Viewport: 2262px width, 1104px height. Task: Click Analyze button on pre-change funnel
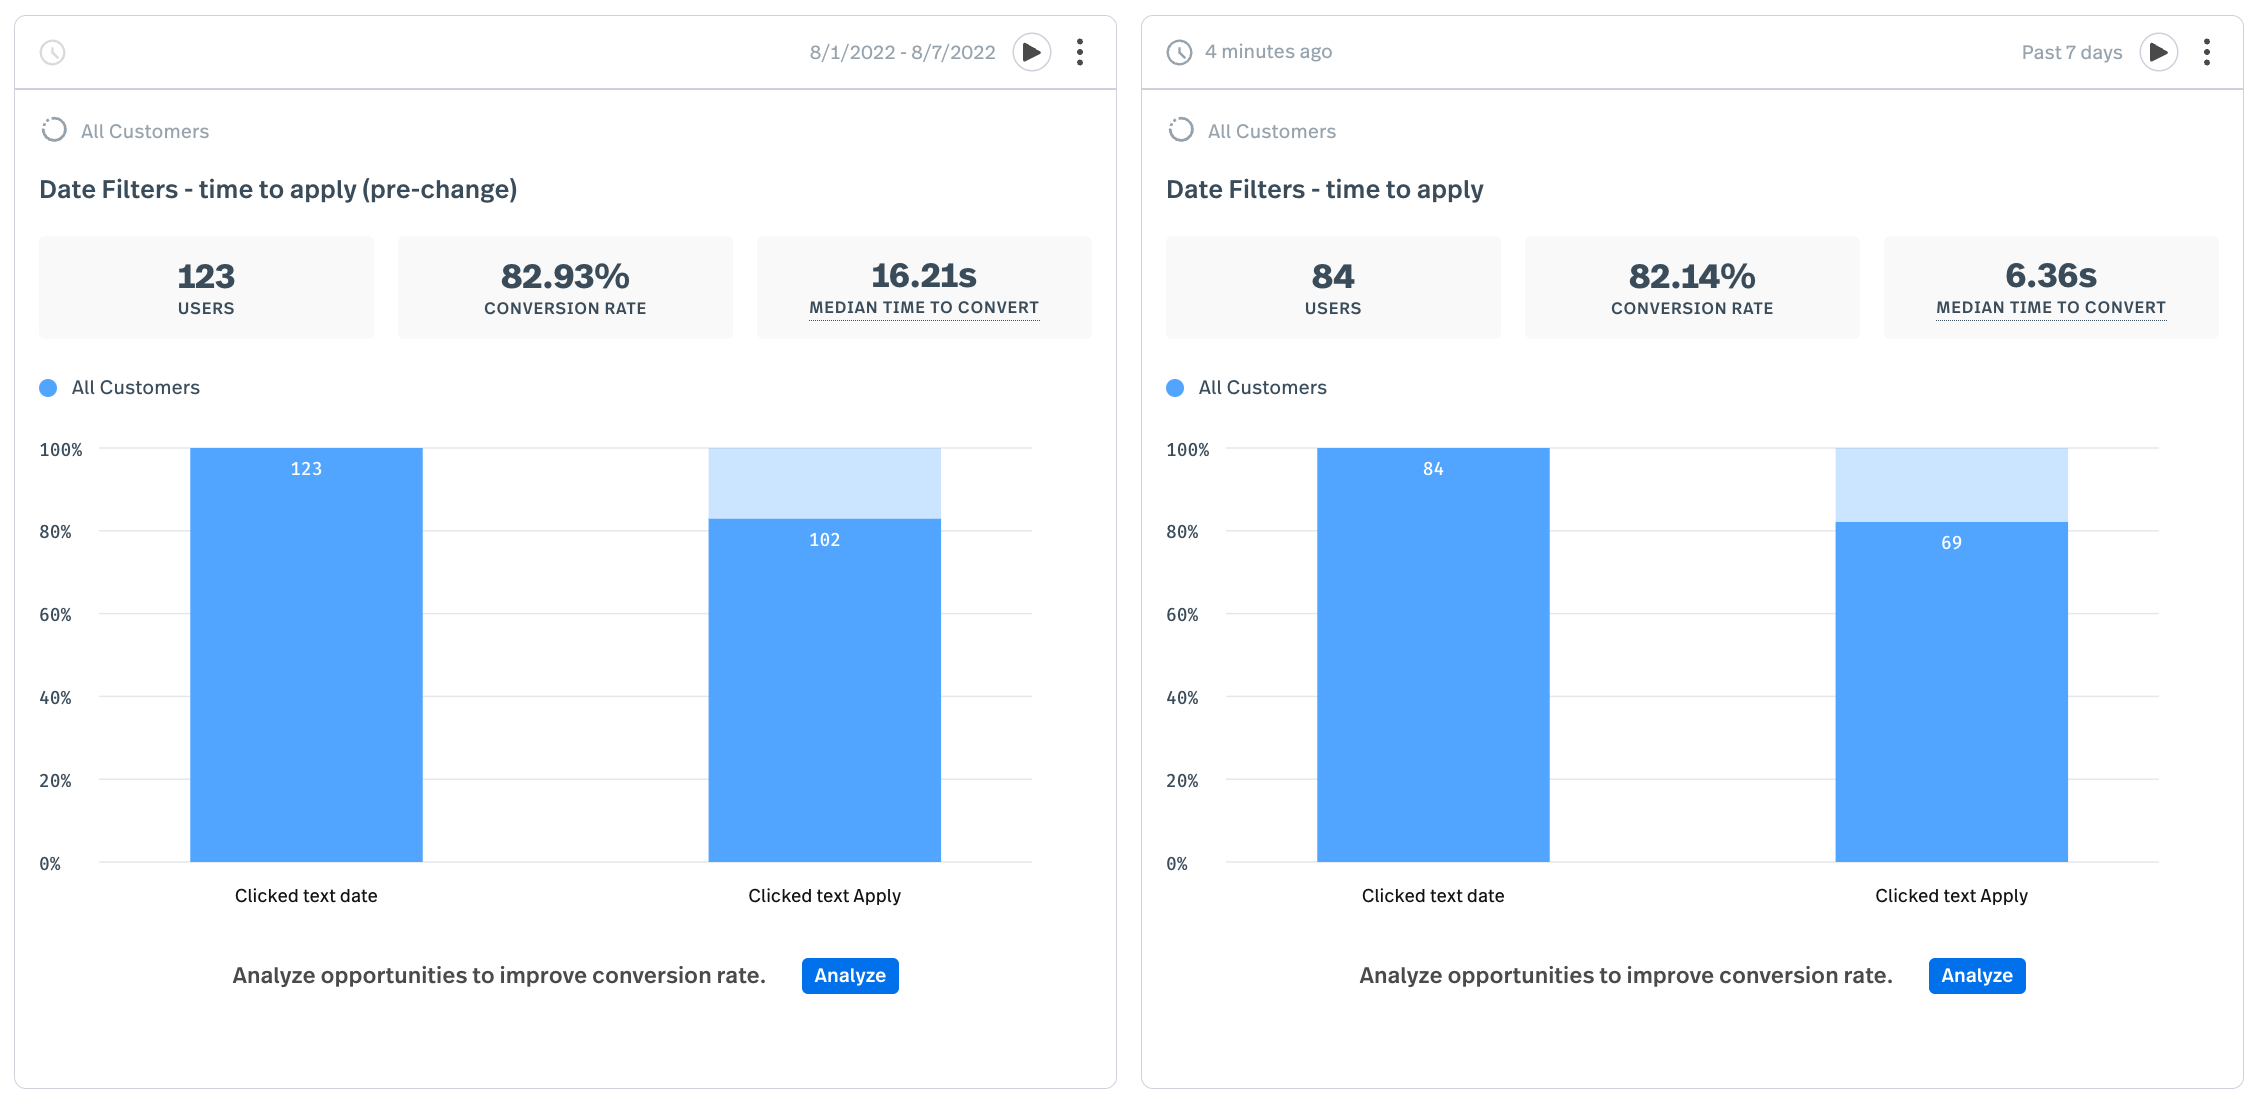click(x=849, y=975)
